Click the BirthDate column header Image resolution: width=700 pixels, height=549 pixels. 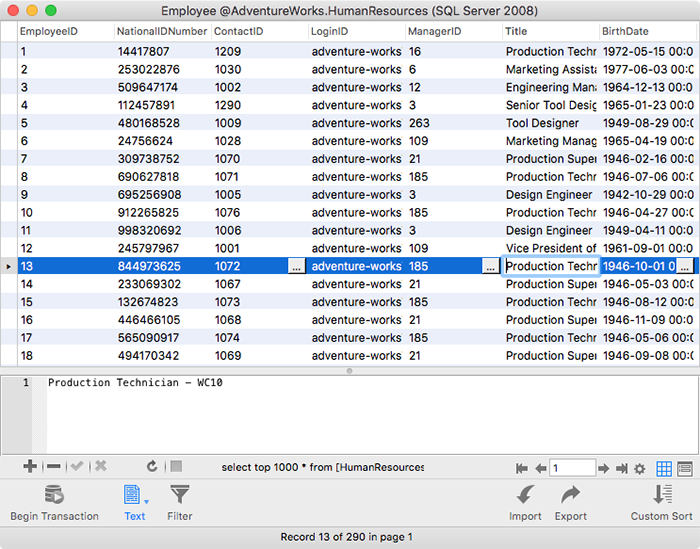pyautogui.click(x=647, y=31)
